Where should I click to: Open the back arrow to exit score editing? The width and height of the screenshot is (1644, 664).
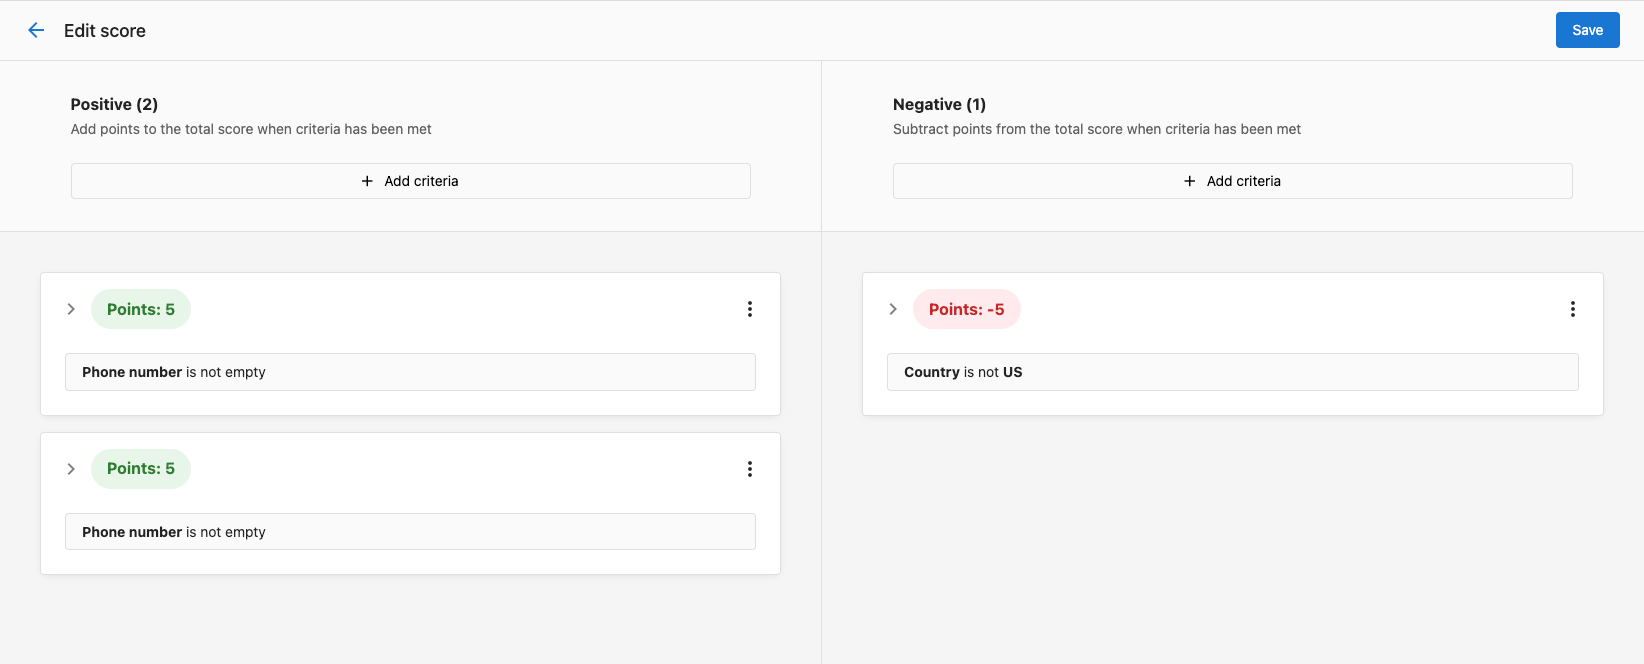(x=36, y=30)
